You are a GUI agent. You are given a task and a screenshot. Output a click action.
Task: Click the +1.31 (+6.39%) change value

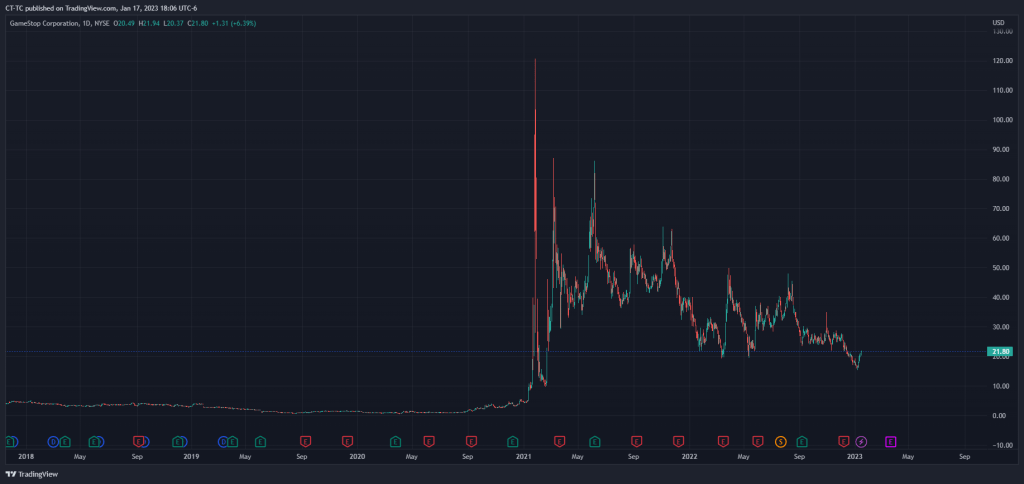[232, 22]
